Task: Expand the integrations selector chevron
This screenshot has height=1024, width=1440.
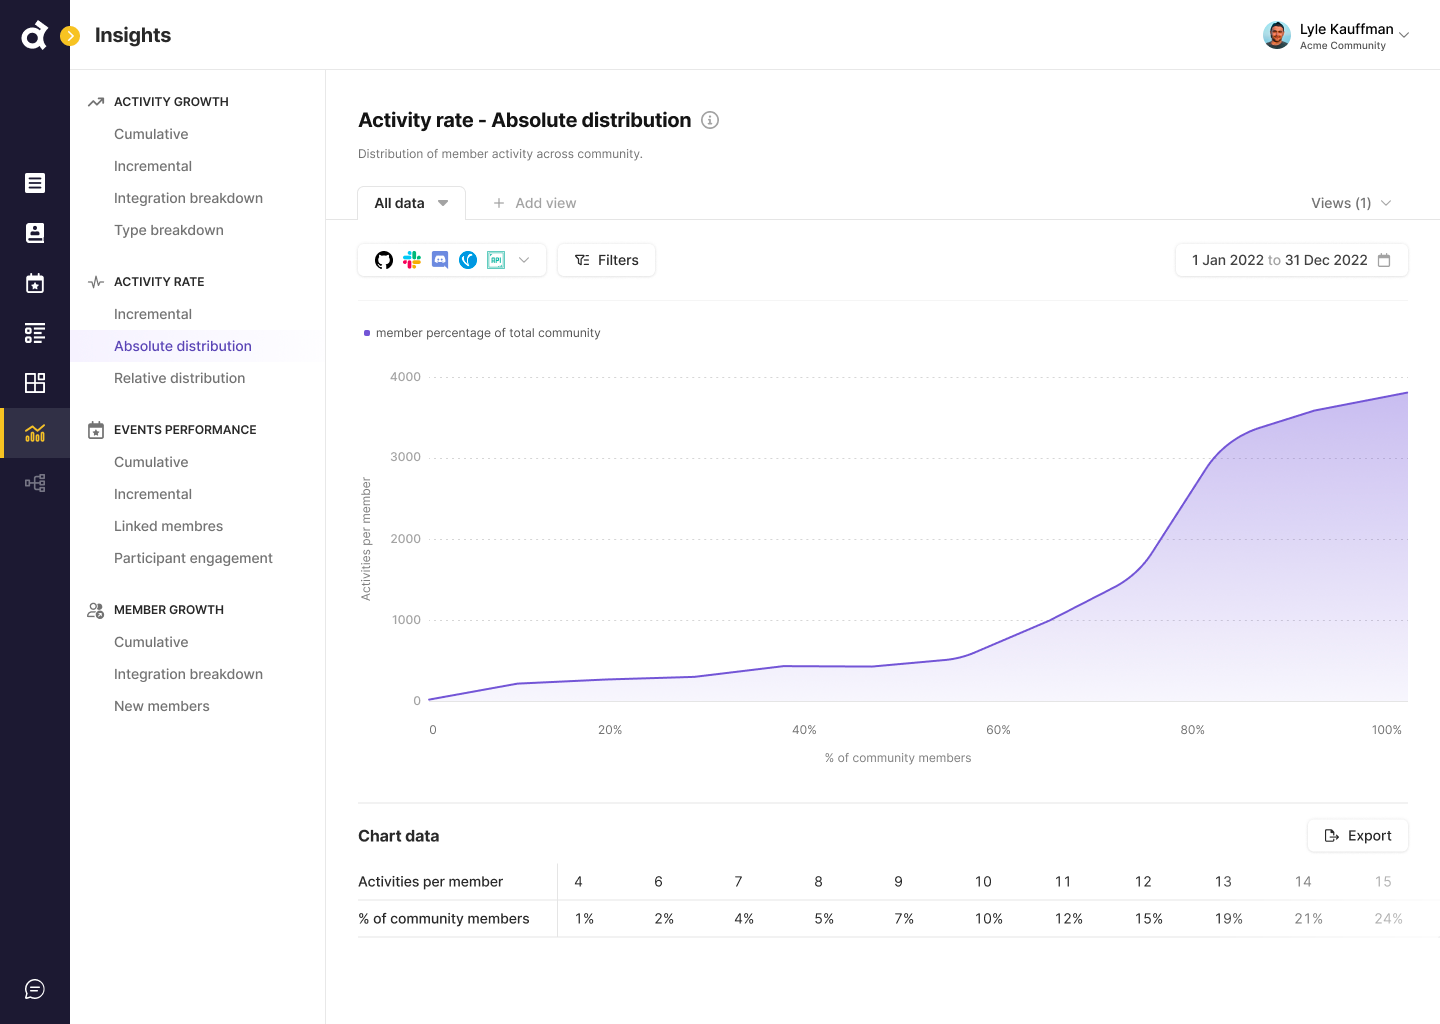Action: click(524, 260)
